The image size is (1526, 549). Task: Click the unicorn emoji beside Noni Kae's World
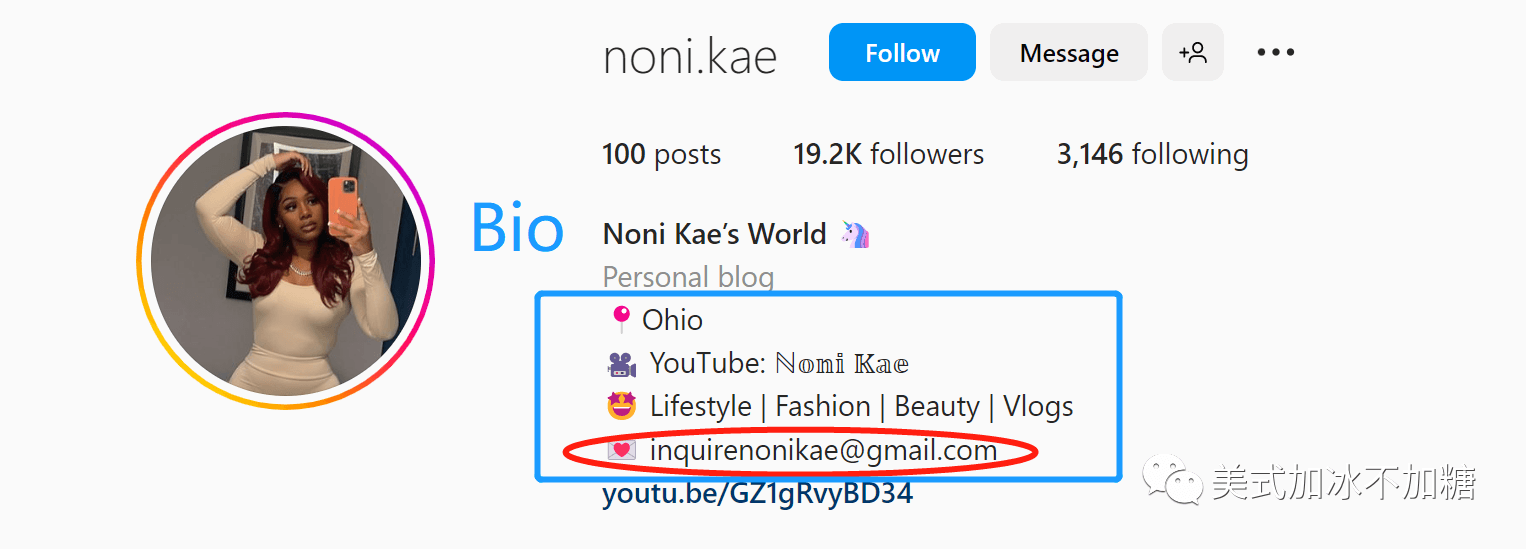click(x=855, y=235)
